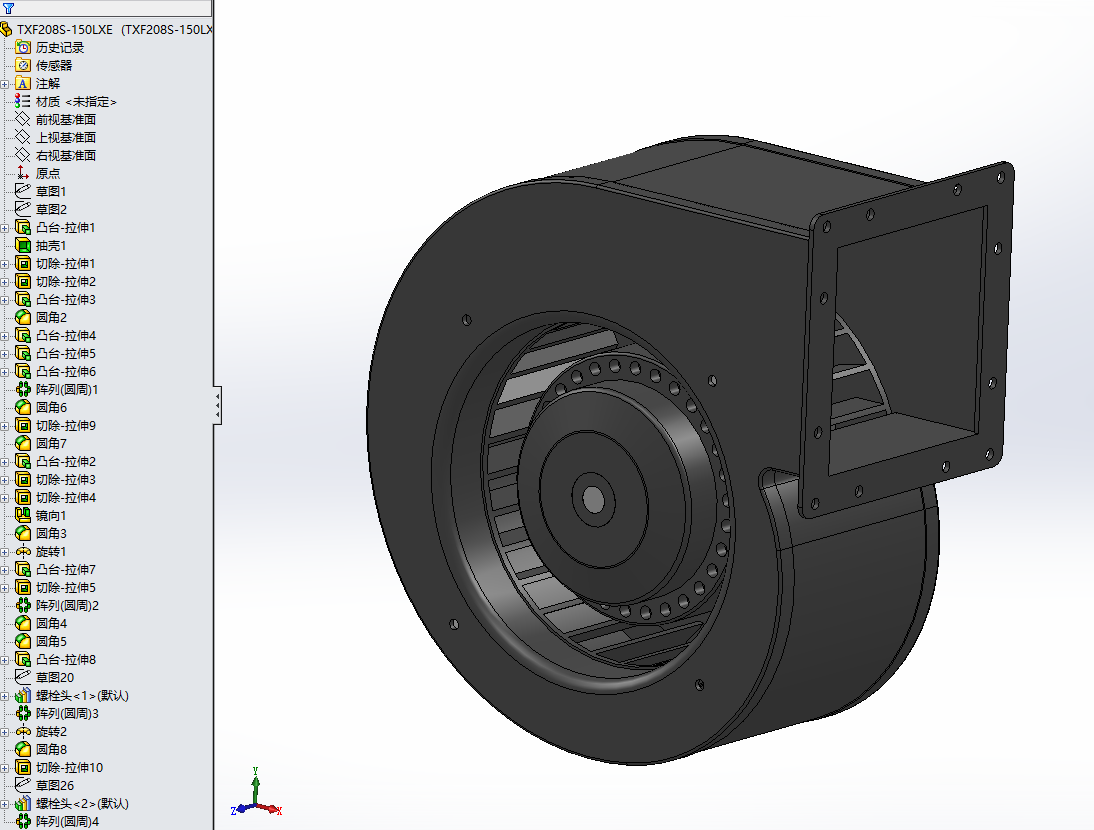Select the 草图2 sketch icon
Image resolution: width=1094 pixels, height=830 pixels.
coord(23,209)
